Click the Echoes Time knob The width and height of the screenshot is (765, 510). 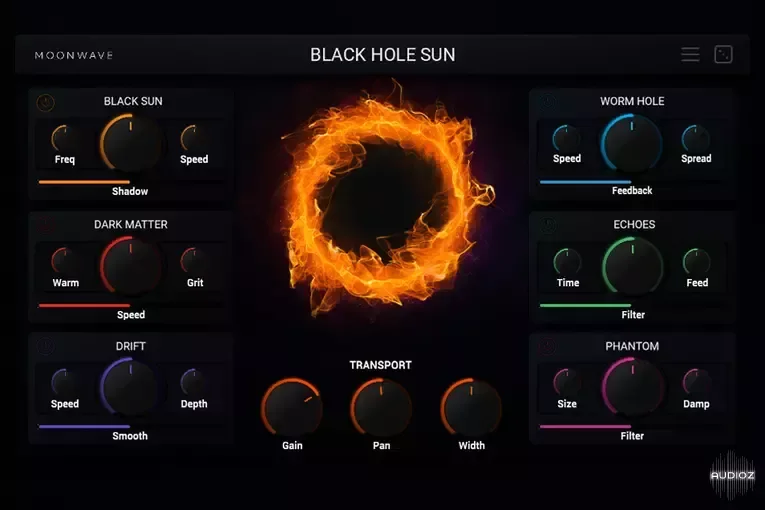pyautogui.click(x=567, y=262)
